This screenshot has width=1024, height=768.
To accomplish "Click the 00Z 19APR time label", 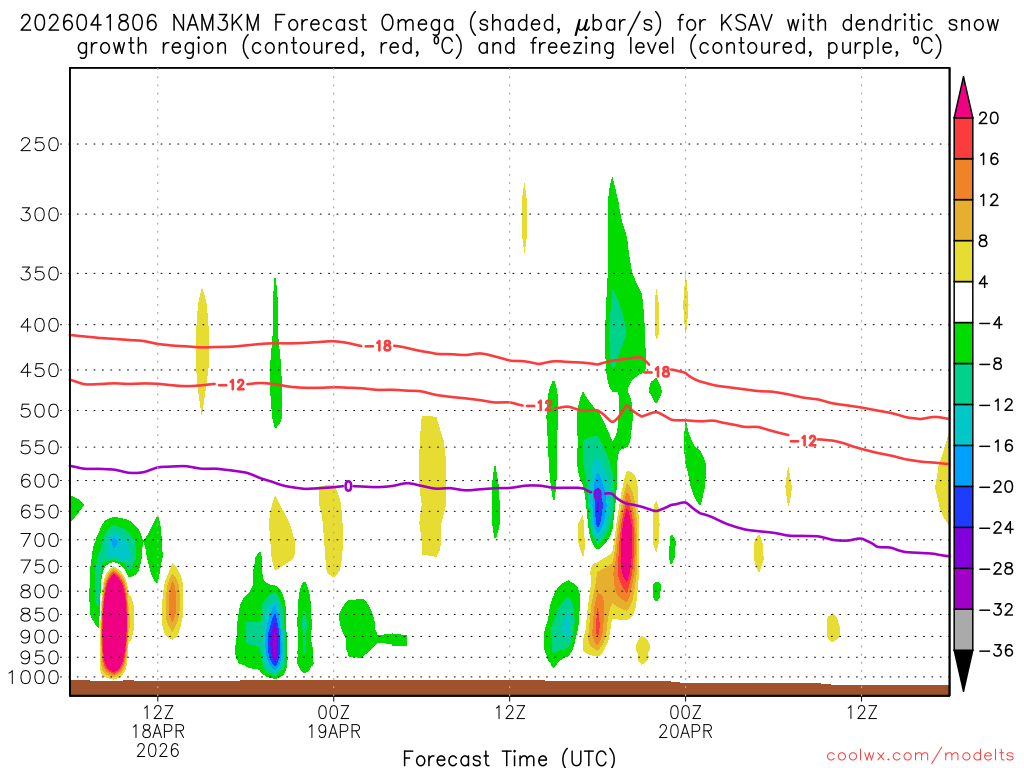I will [x=334, y=722].
